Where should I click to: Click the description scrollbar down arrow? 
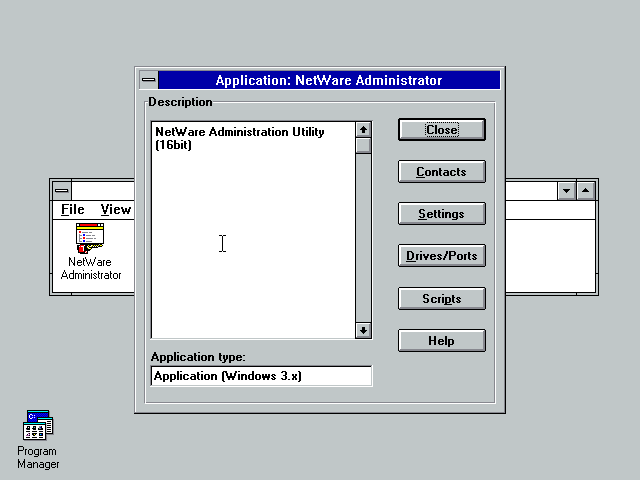click(363, 330)
